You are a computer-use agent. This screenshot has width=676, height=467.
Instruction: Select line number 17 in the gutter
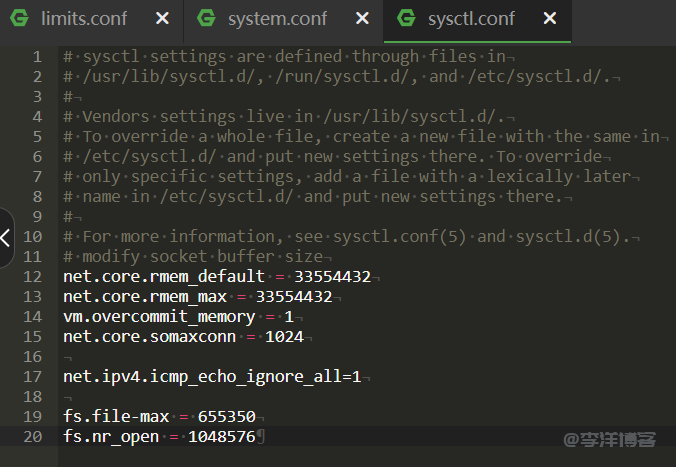click(x=33, y=377)
